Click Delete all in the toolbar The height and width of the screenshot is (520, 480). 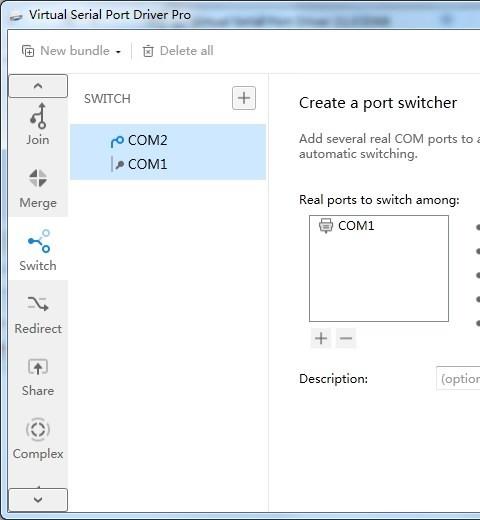tap(178, 51)
